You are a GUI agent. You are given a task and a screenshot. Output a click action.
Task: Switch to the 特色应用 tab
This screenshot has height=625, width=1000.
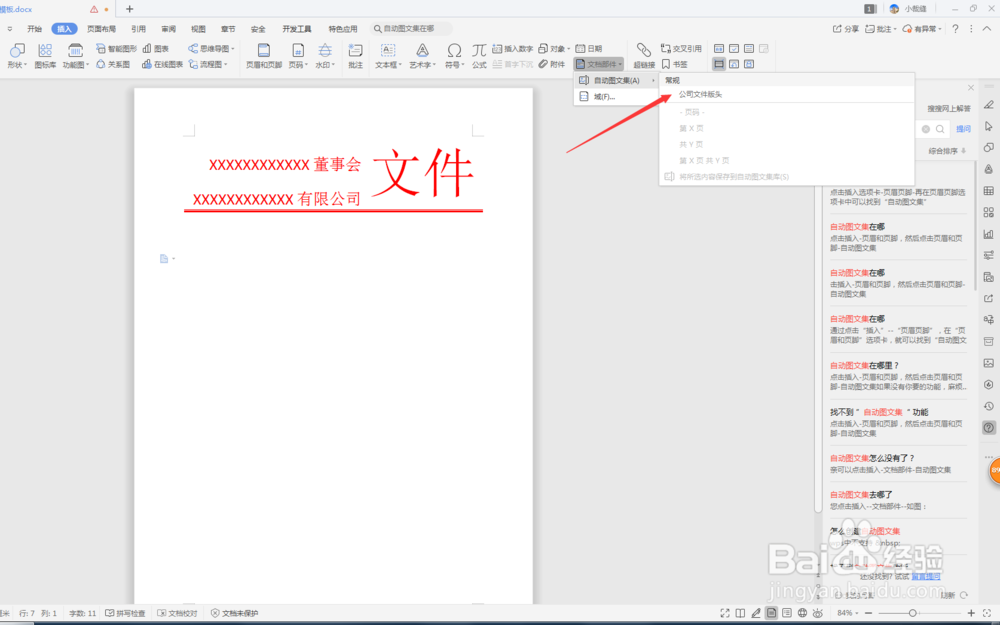pos(342,29)
